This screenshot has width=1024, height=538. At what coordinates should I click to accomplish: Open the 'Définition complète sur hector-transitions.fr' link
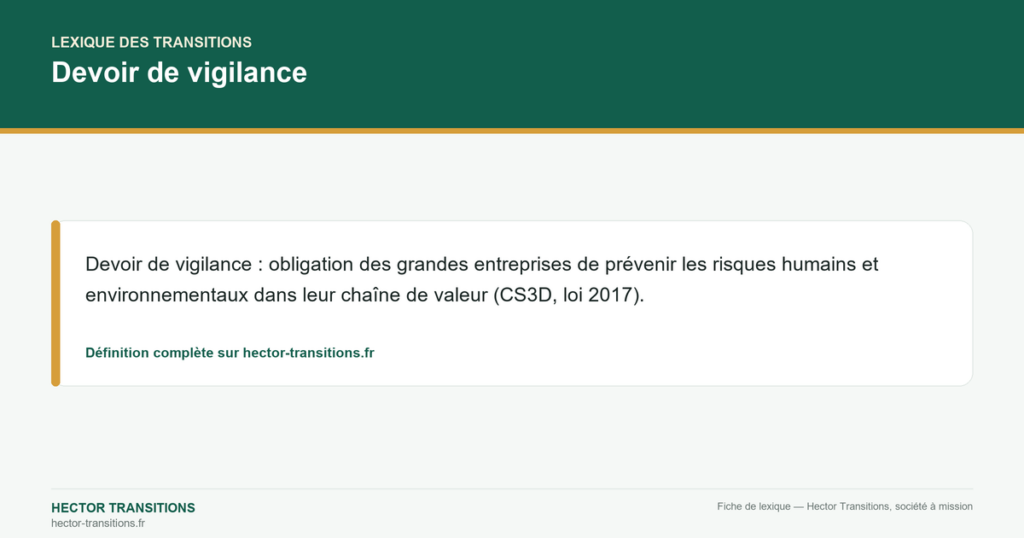(x=230, y=353)
